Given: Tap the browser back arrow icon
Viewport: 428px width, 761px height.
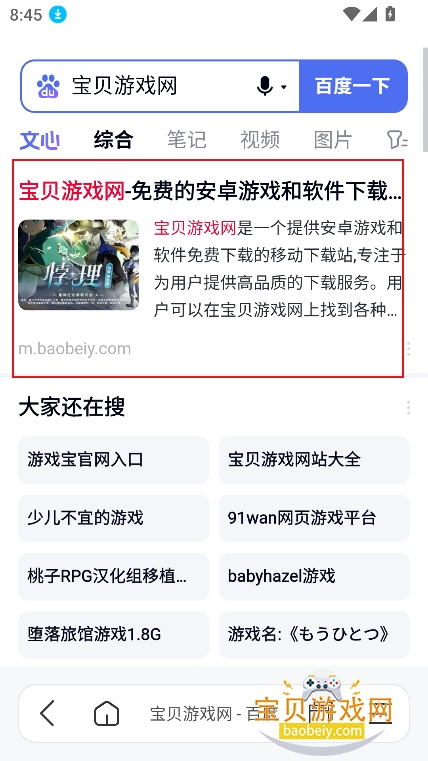Looking at the screenshot, I should (47, 713).
